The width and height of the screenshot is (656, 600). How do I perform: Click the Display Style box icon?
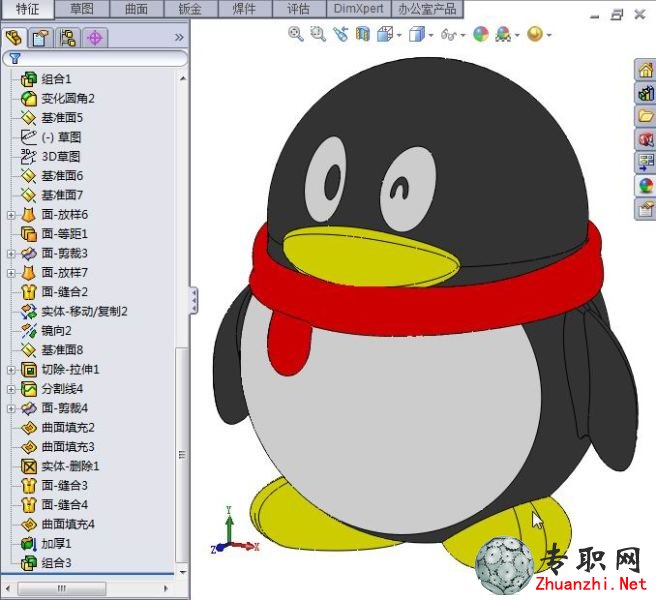click(417, 34)
